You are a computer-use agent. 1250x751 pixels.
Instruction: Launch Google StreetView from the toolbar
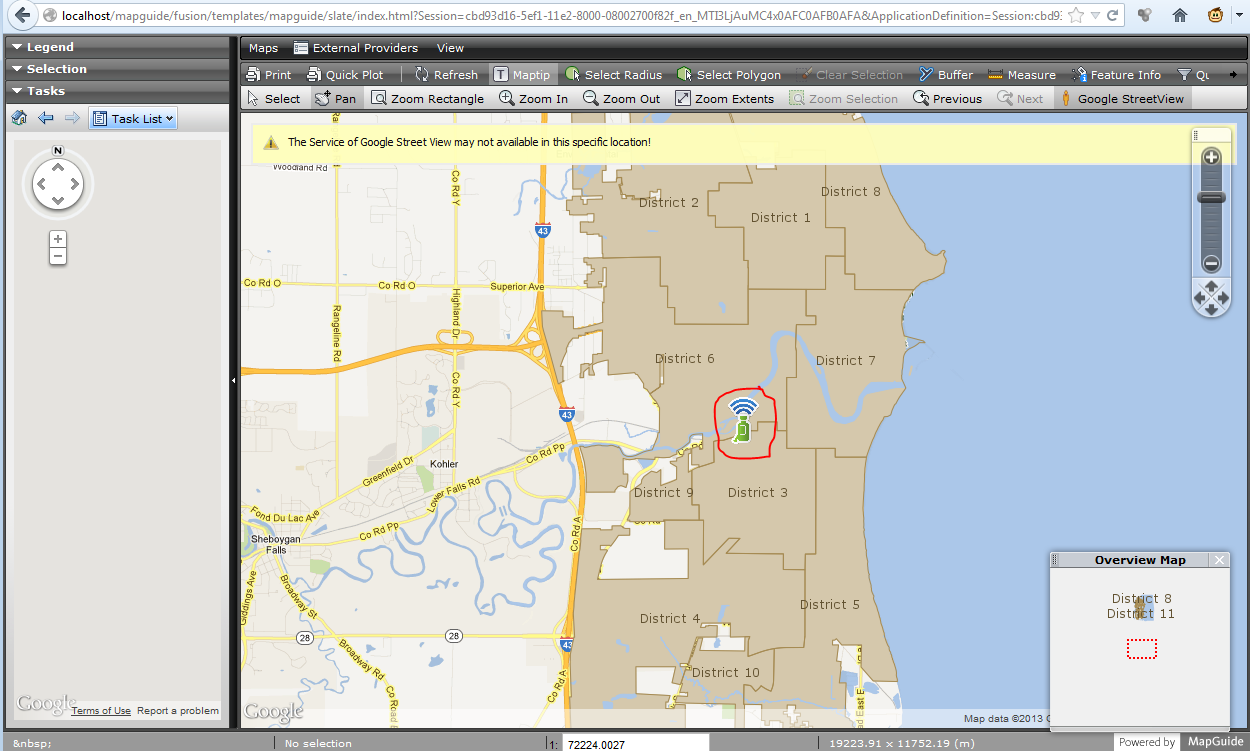(1130, 98)
